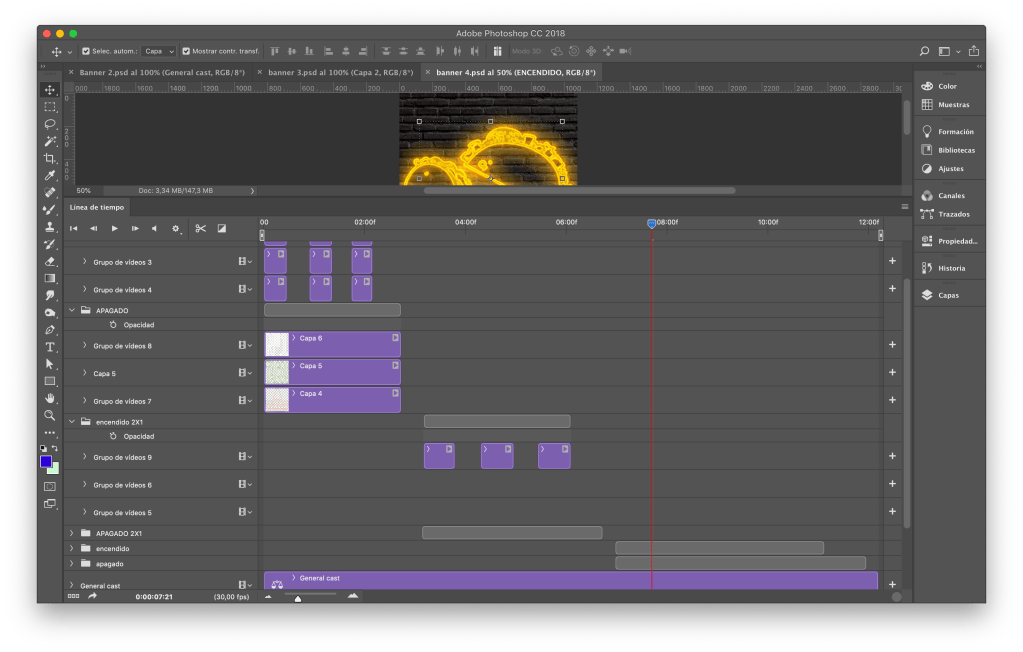
Task: Toggle Opacidad stopwatch under encendido 2X1
Action: click(x=113, y=436)
